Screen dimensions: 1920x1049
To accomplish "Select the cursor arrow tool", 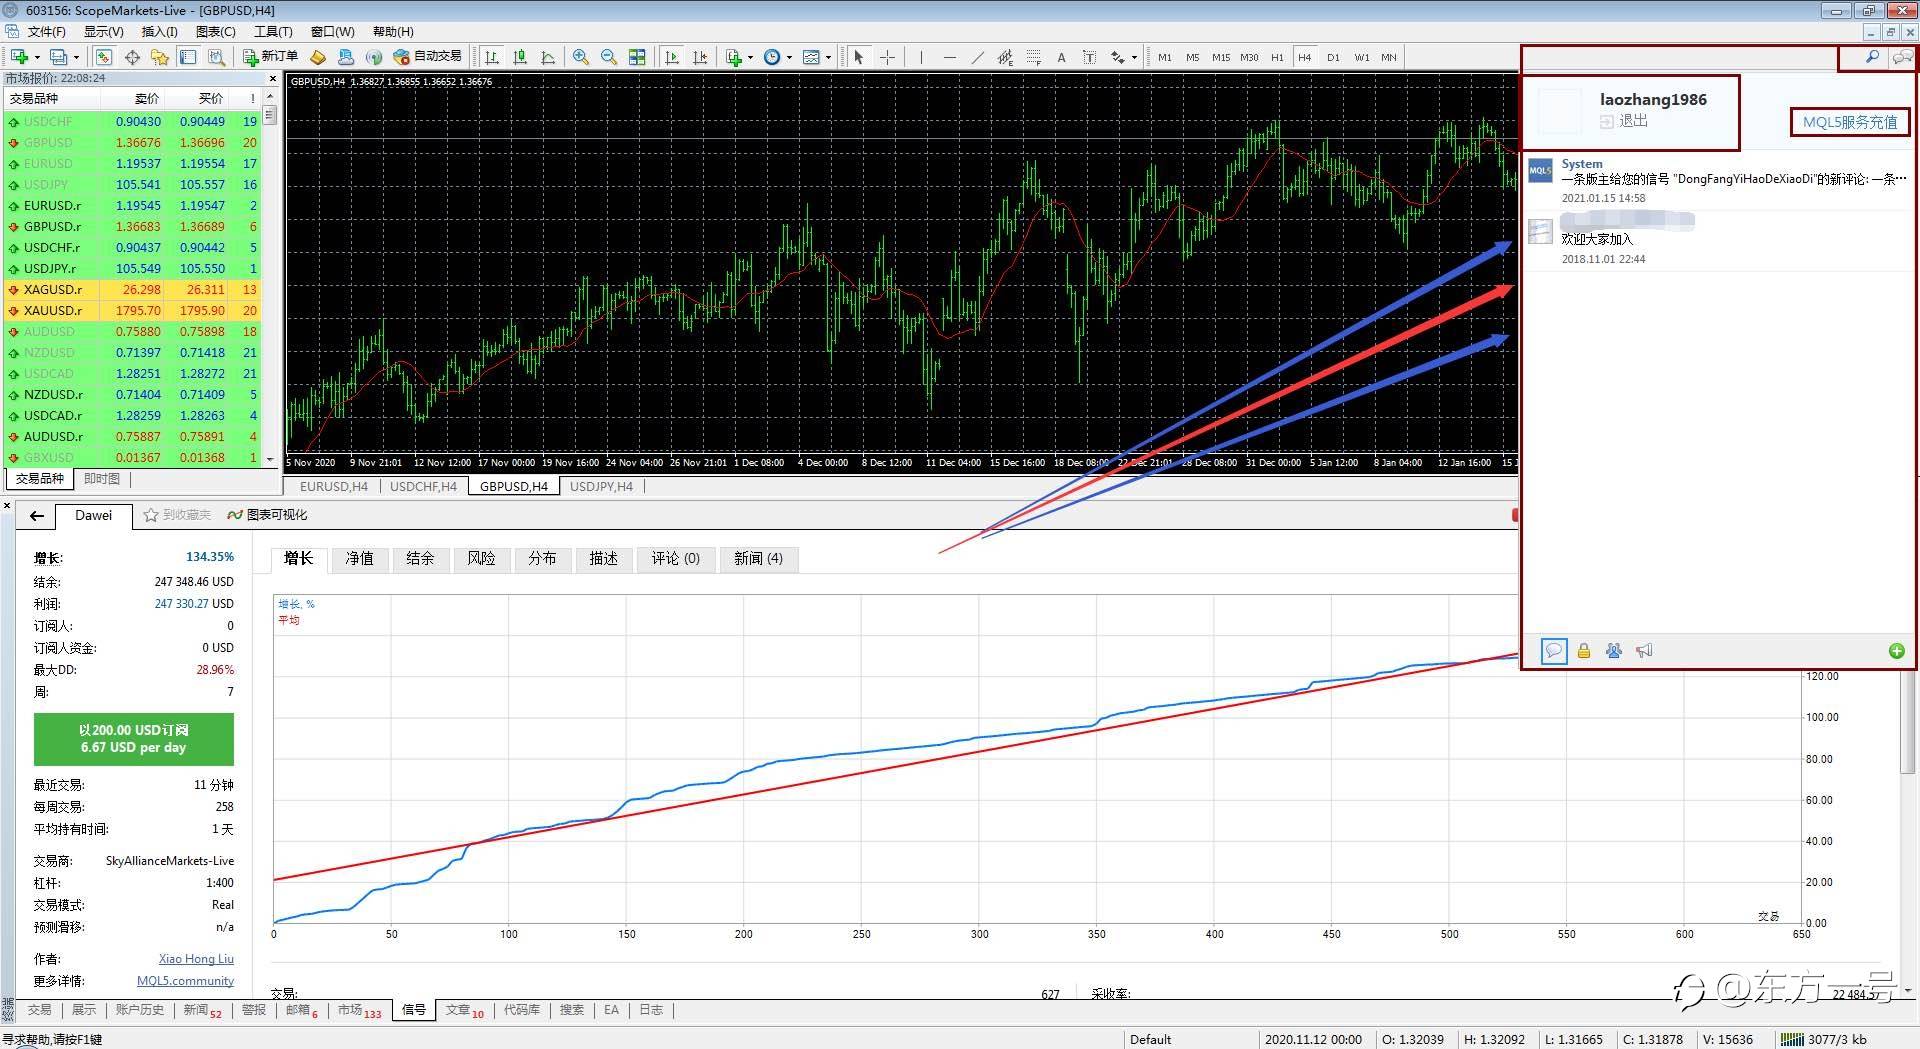I will (x=859, y=57).
